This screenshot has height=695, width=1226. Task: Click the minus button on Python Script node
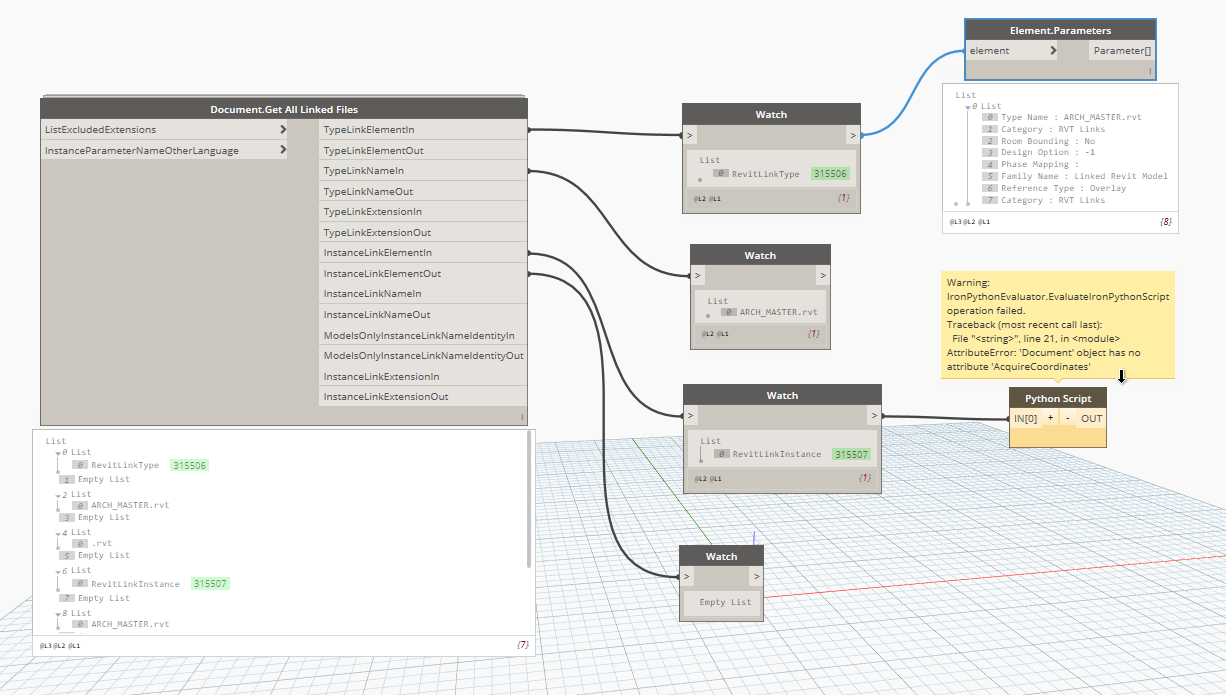(x=1067, y=418)
